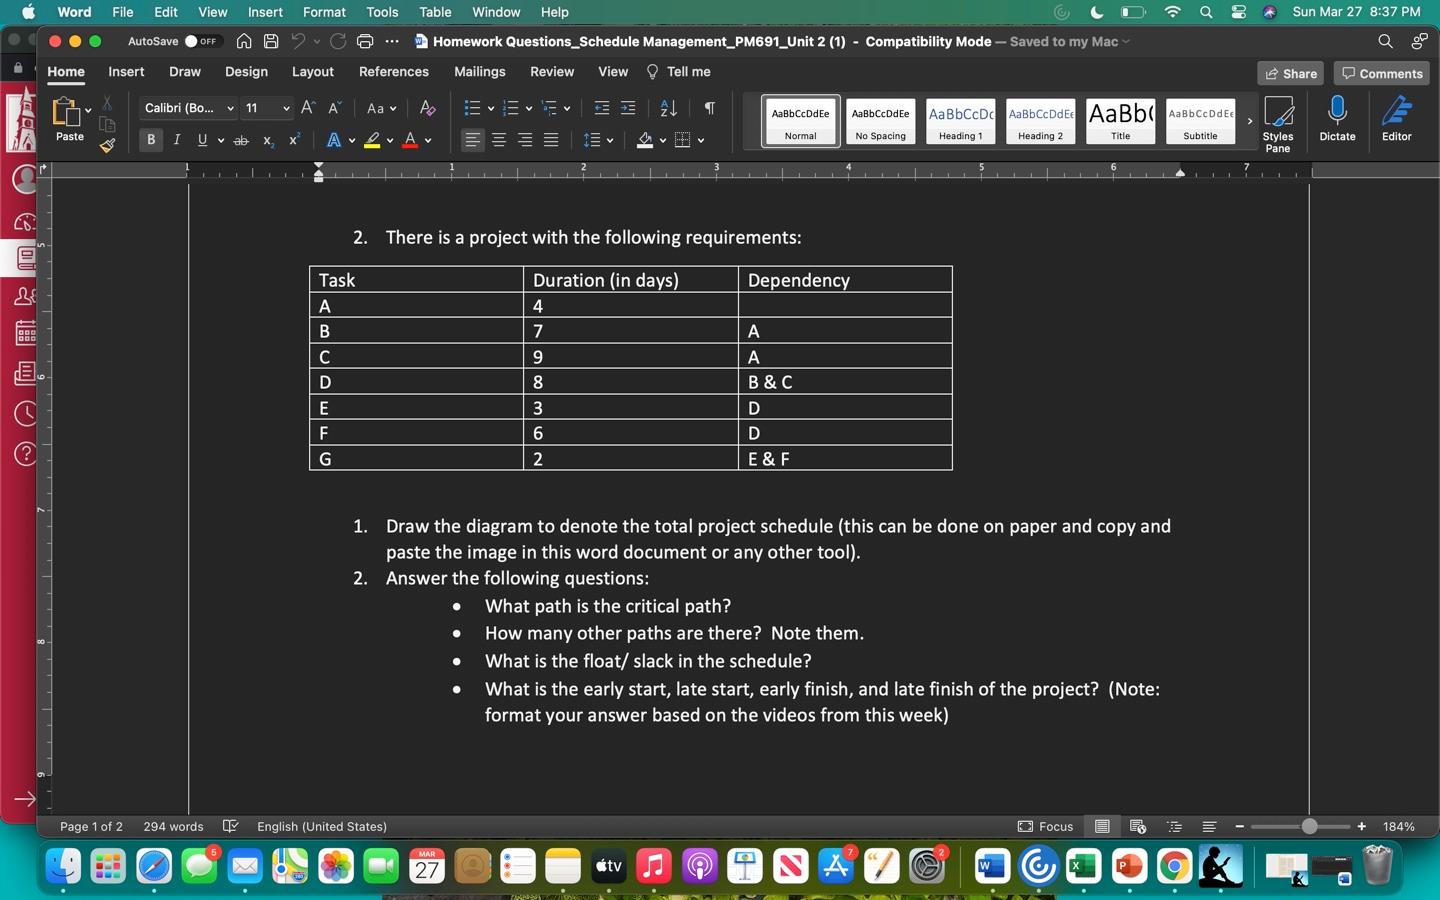Open the highlight color dropdown
Screen dimensions: 1440x900
pyautogui.click(x=391, y=140)
